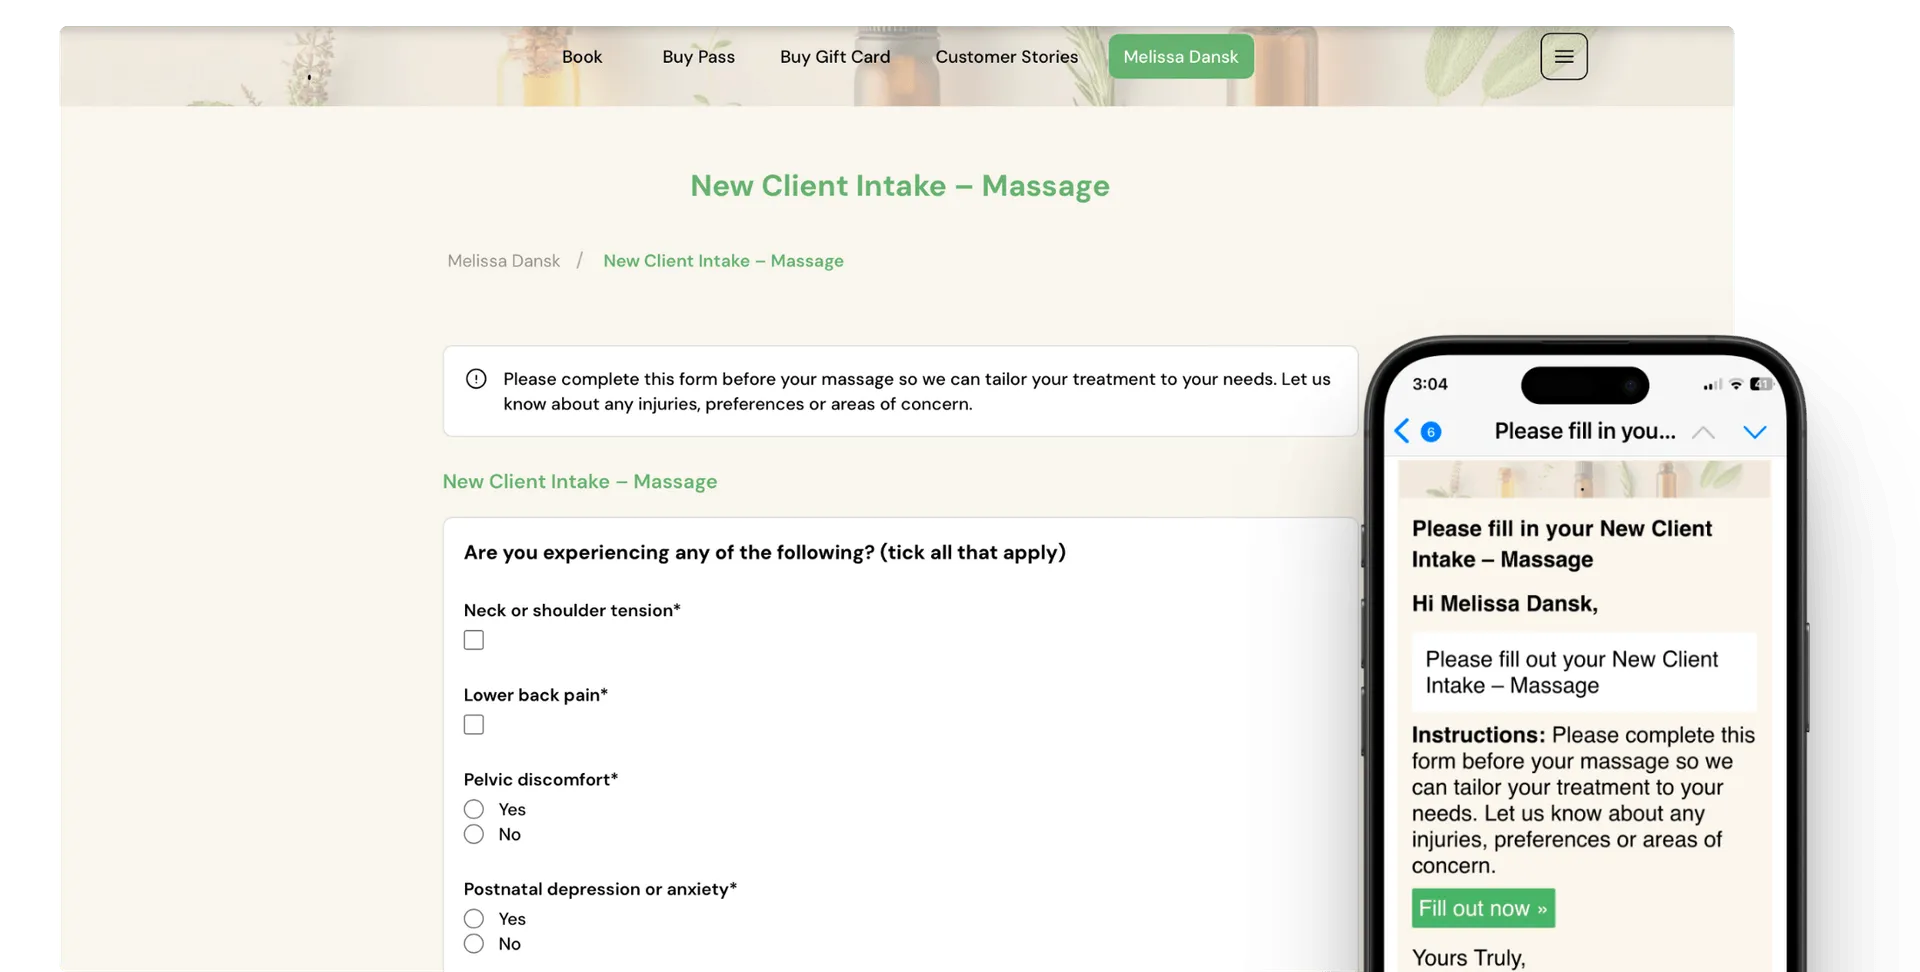
Task: Check the Lower back pain checkbox
Action: (473, 724)
